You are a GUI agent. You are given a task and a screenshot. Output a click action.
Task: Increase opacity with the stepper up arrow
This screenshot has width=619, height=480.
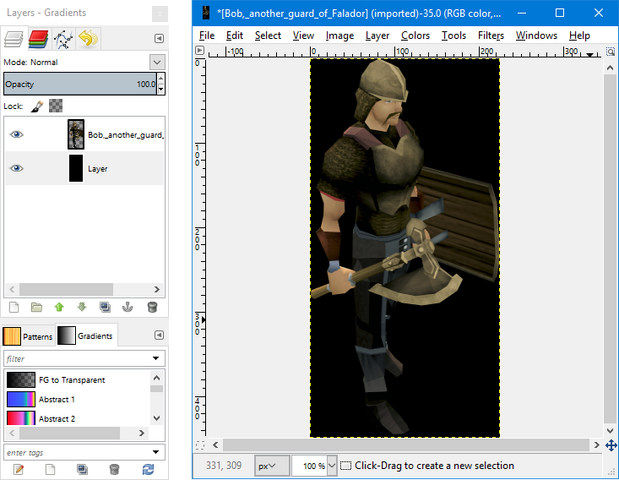point(161,79)
